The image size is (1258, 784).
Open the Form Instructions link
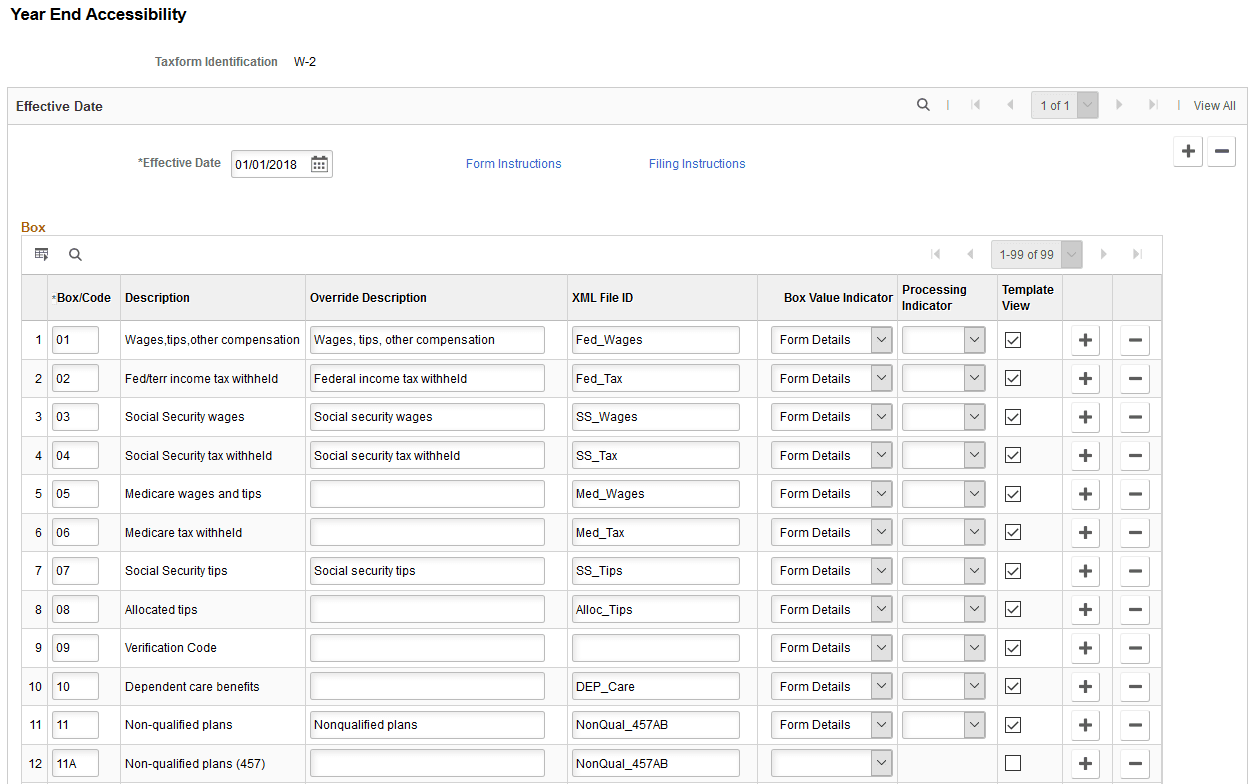tap(514, 164)
